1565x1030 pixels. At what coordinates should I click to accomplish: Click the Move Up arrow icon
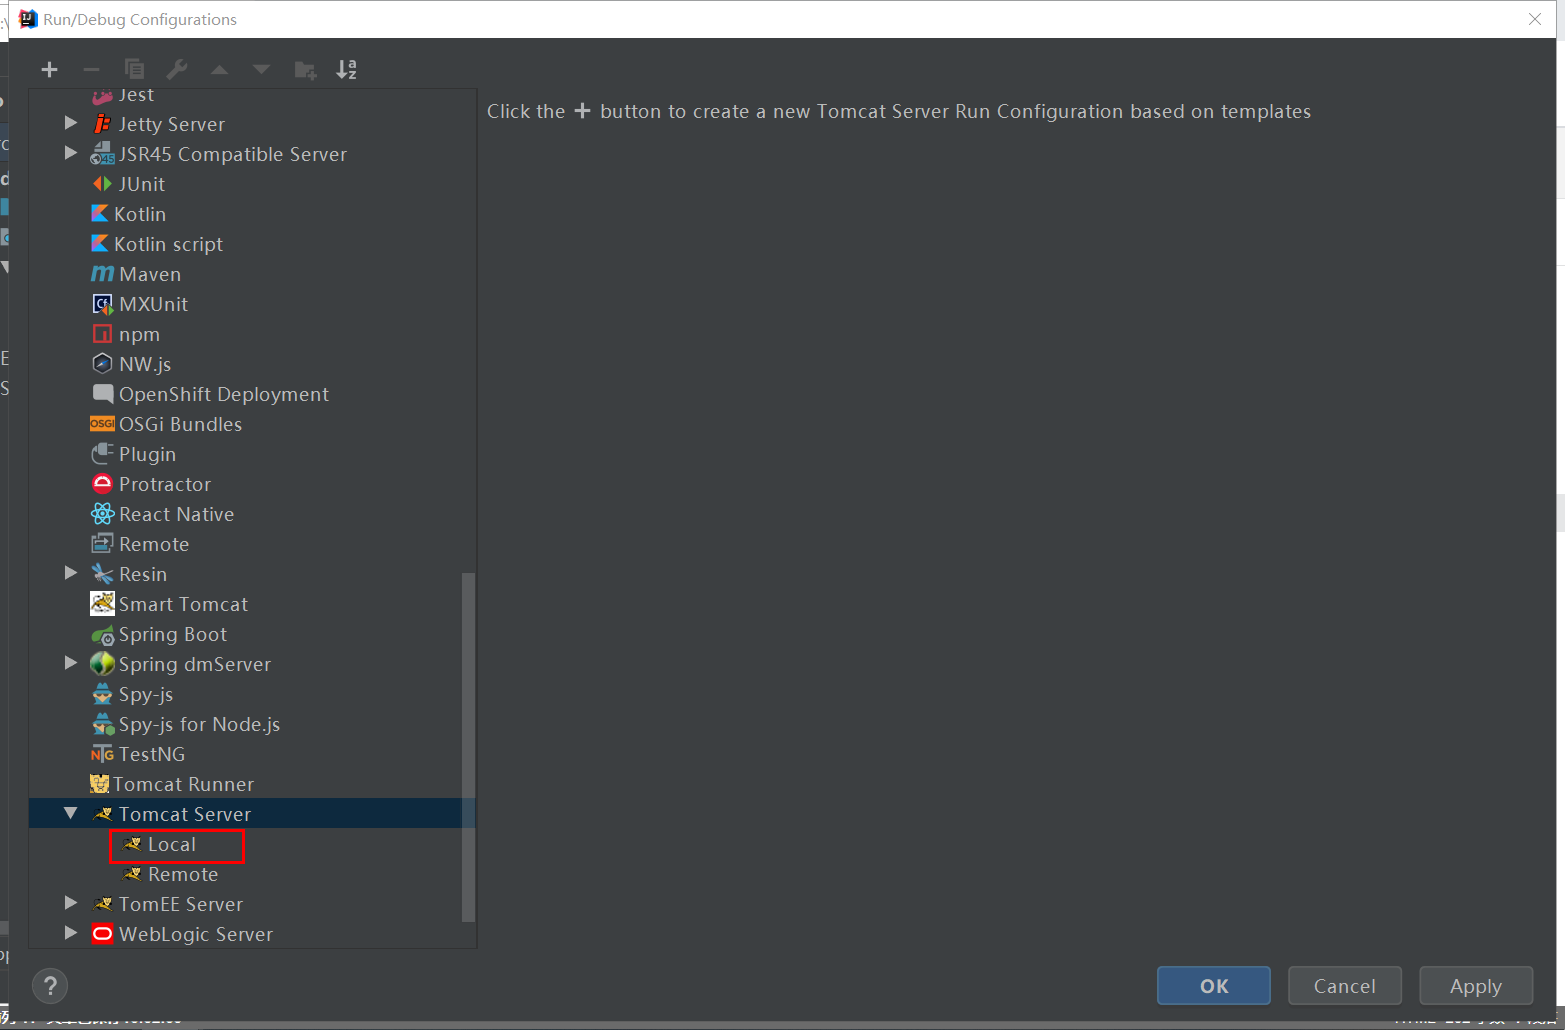219,69
